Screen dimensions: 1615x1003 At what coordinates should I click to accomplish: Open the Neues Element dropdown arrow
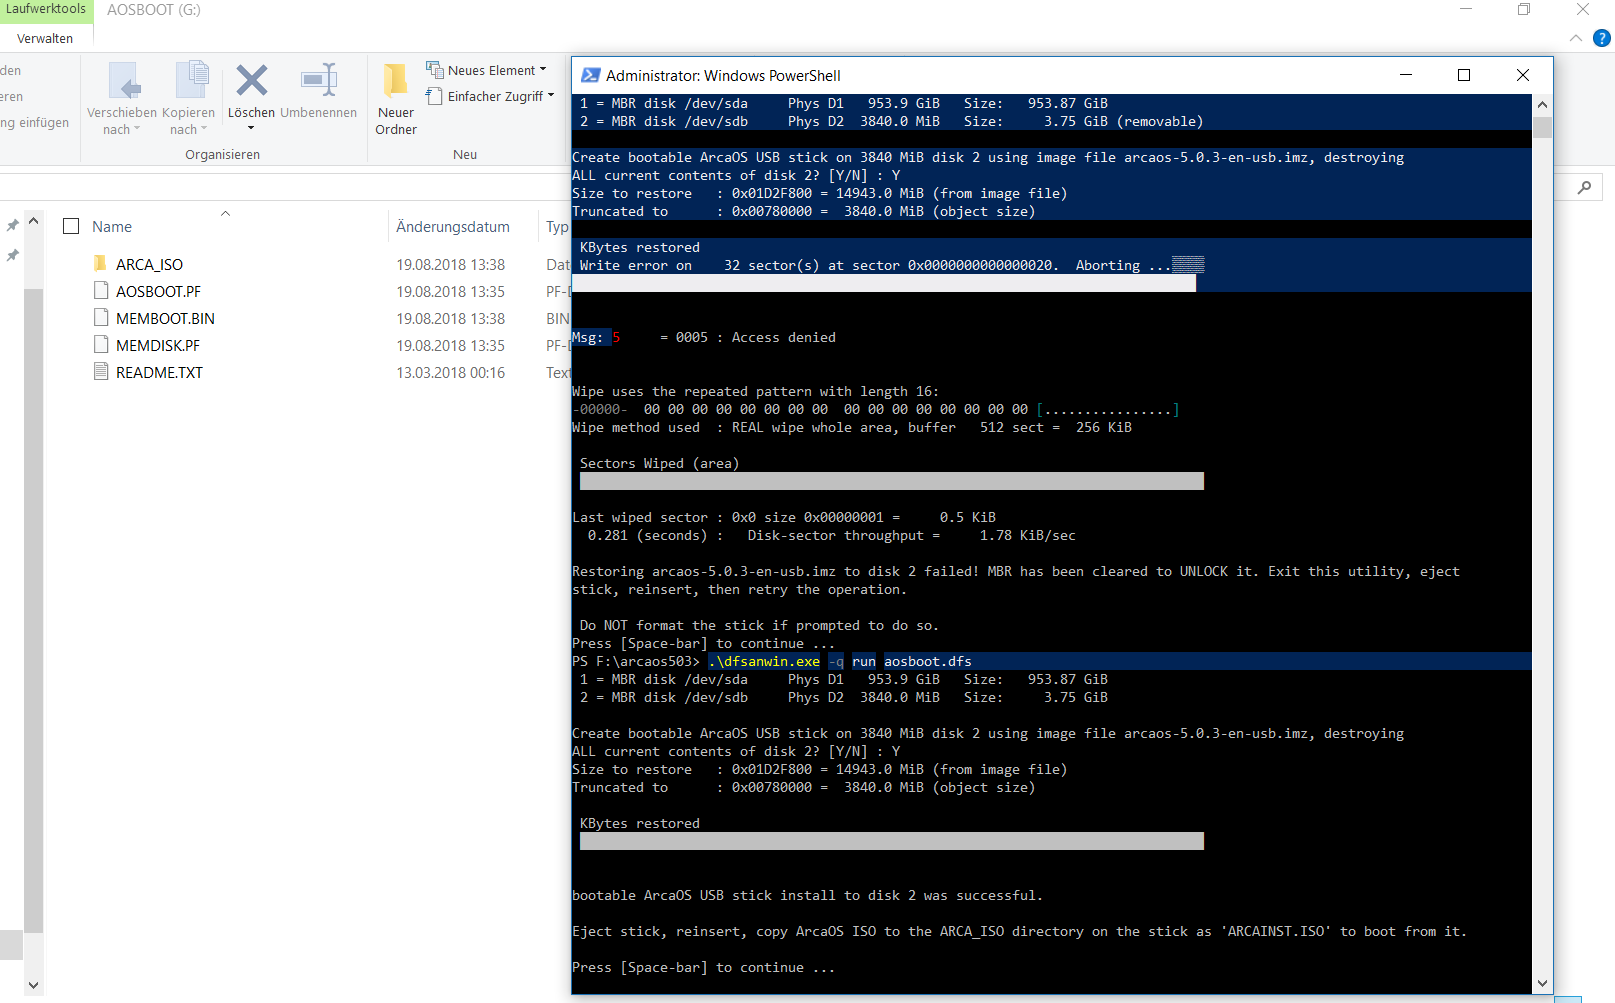pos(543,70)
